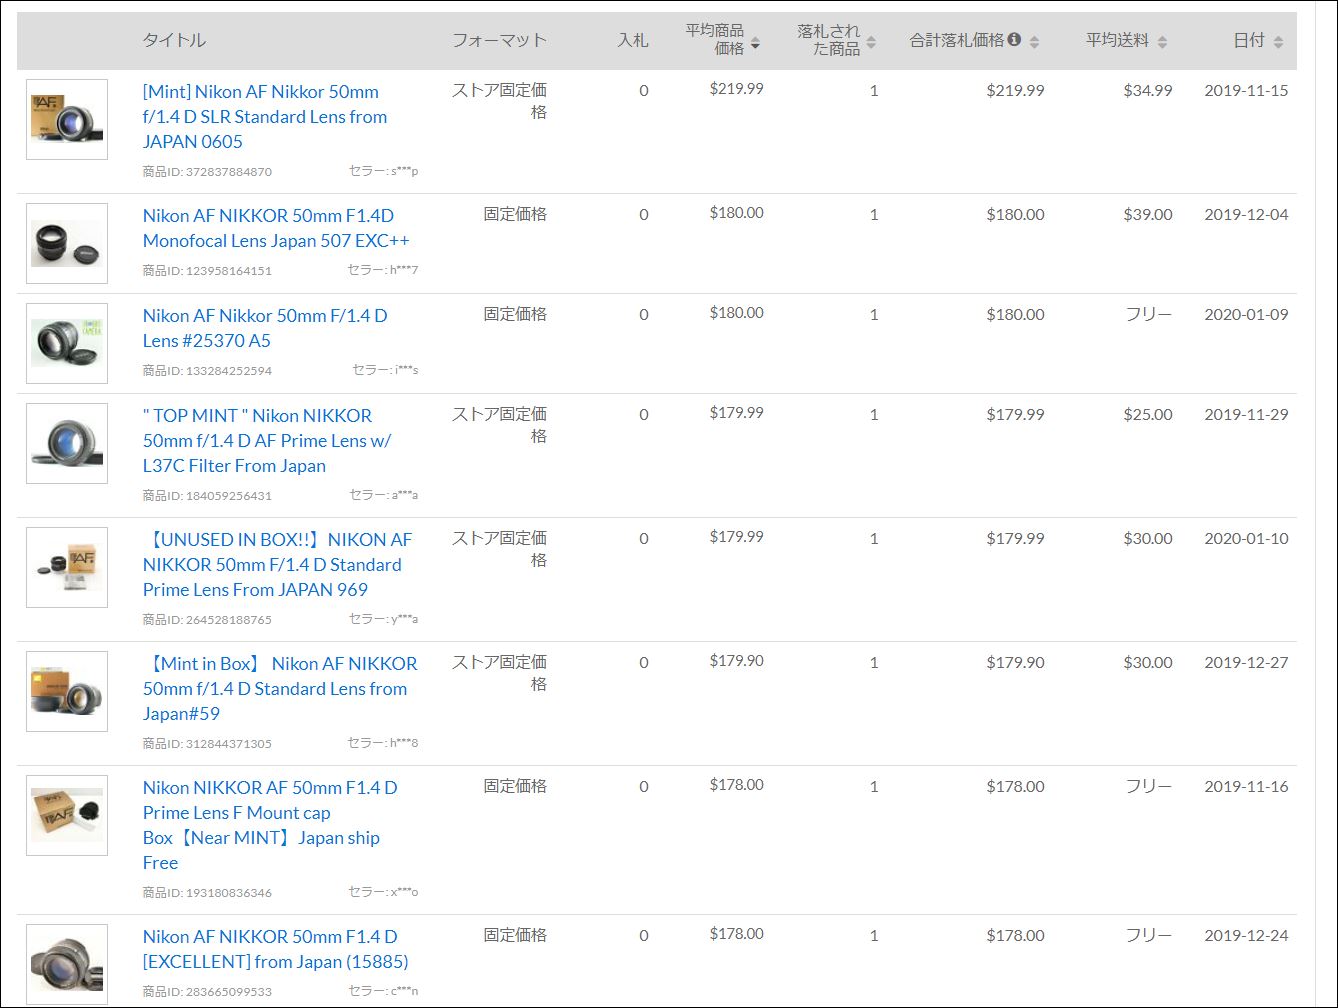This screenshot has height=1008, width=1338.
Task: Click 固定価格 format in 507 EXC++ row
Action: click(515, 214)
